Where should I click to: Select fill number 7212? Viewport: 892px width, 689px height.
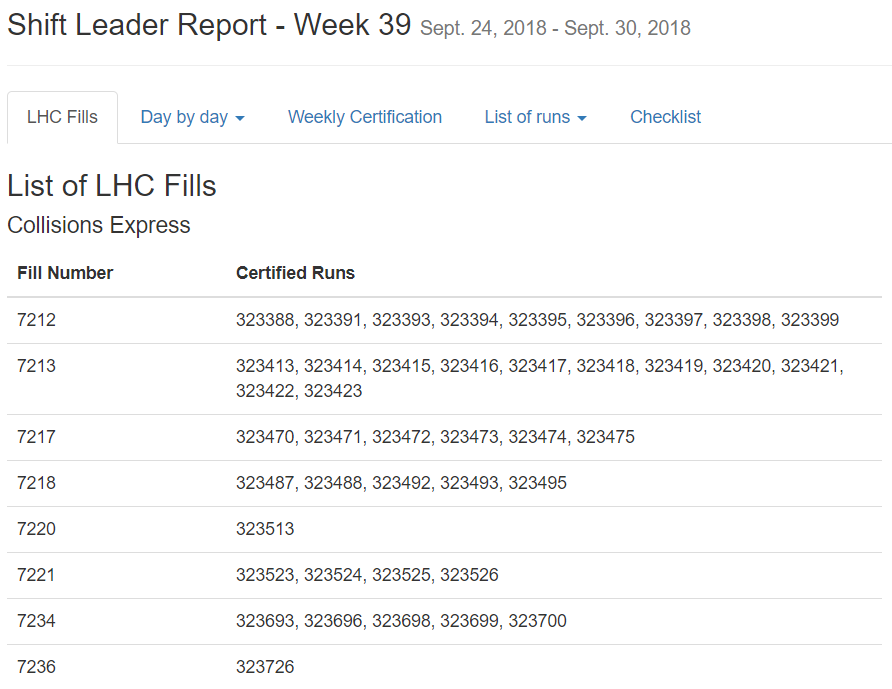point(36,320)
